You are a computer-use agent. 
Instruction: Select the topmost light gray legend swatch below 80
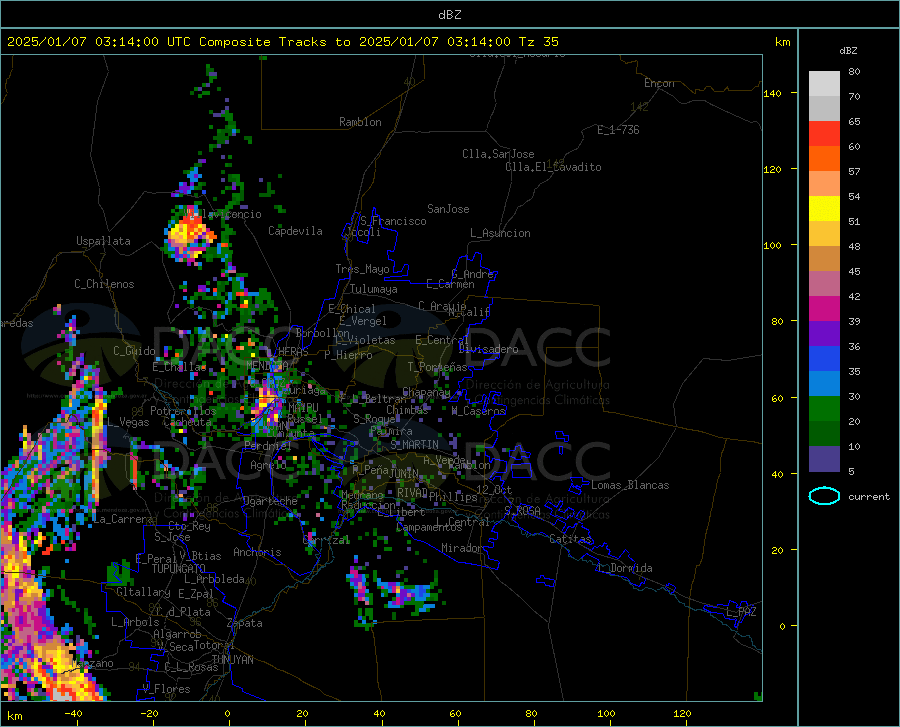(824, 84)
